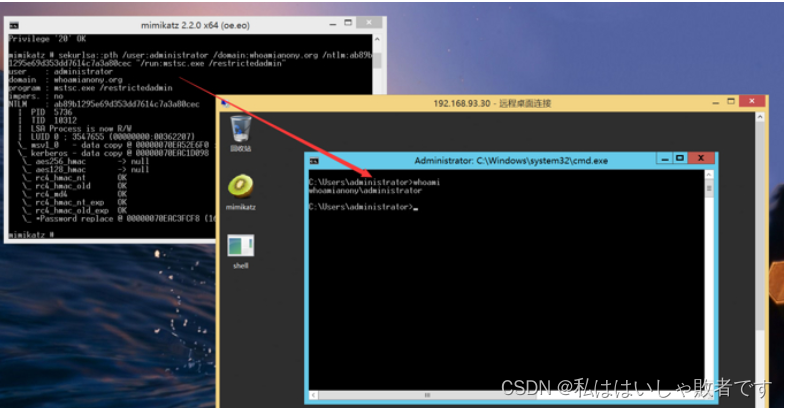Click the 'TID 10312' line in mimikatz

53,121
